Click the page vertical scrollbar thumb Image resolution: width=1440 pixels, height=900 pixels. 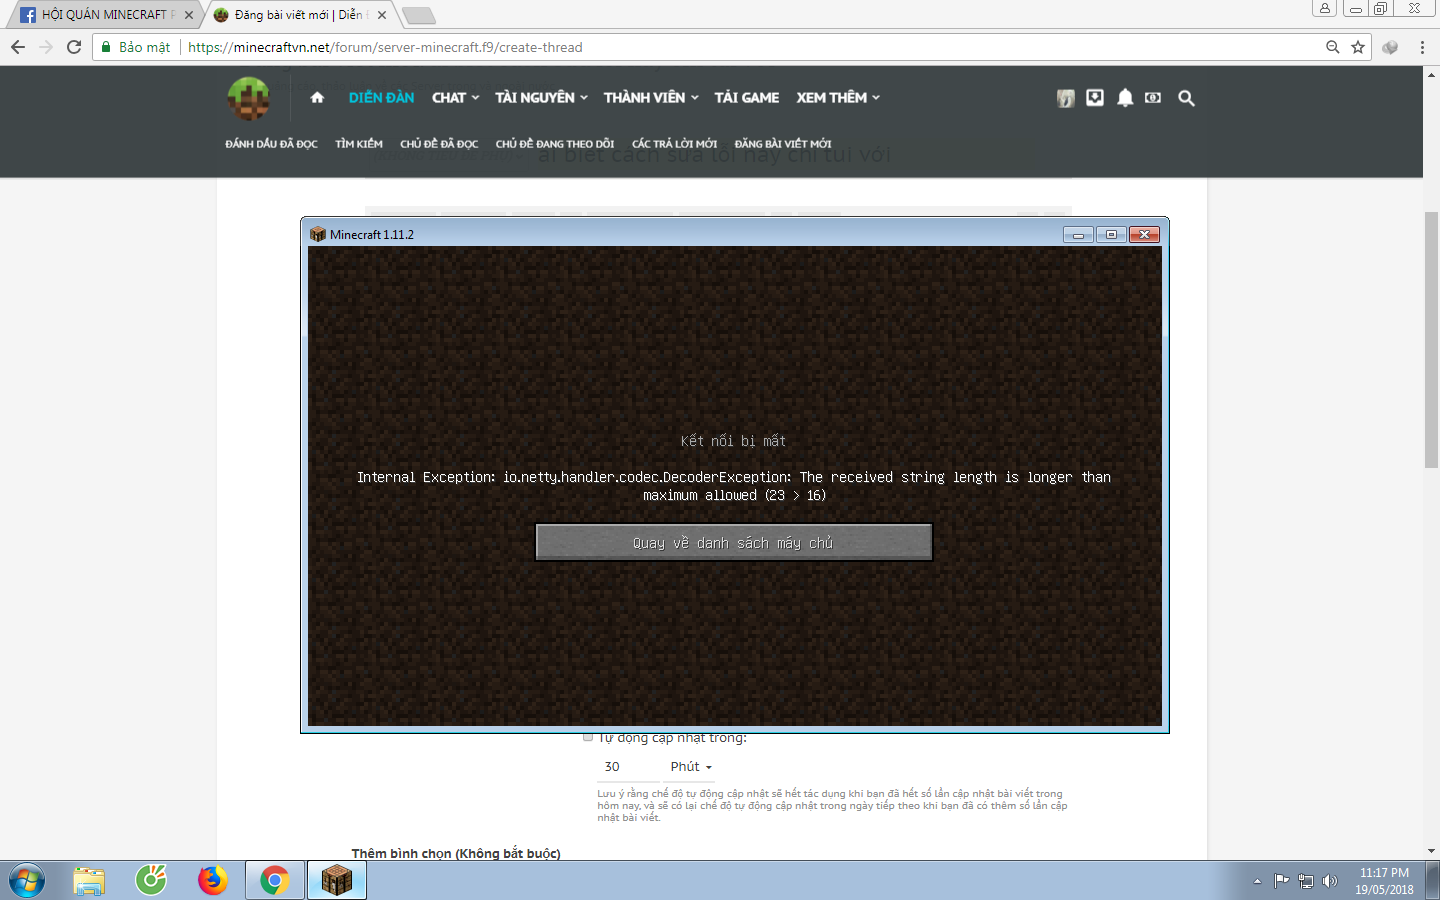coord(1431,340)
